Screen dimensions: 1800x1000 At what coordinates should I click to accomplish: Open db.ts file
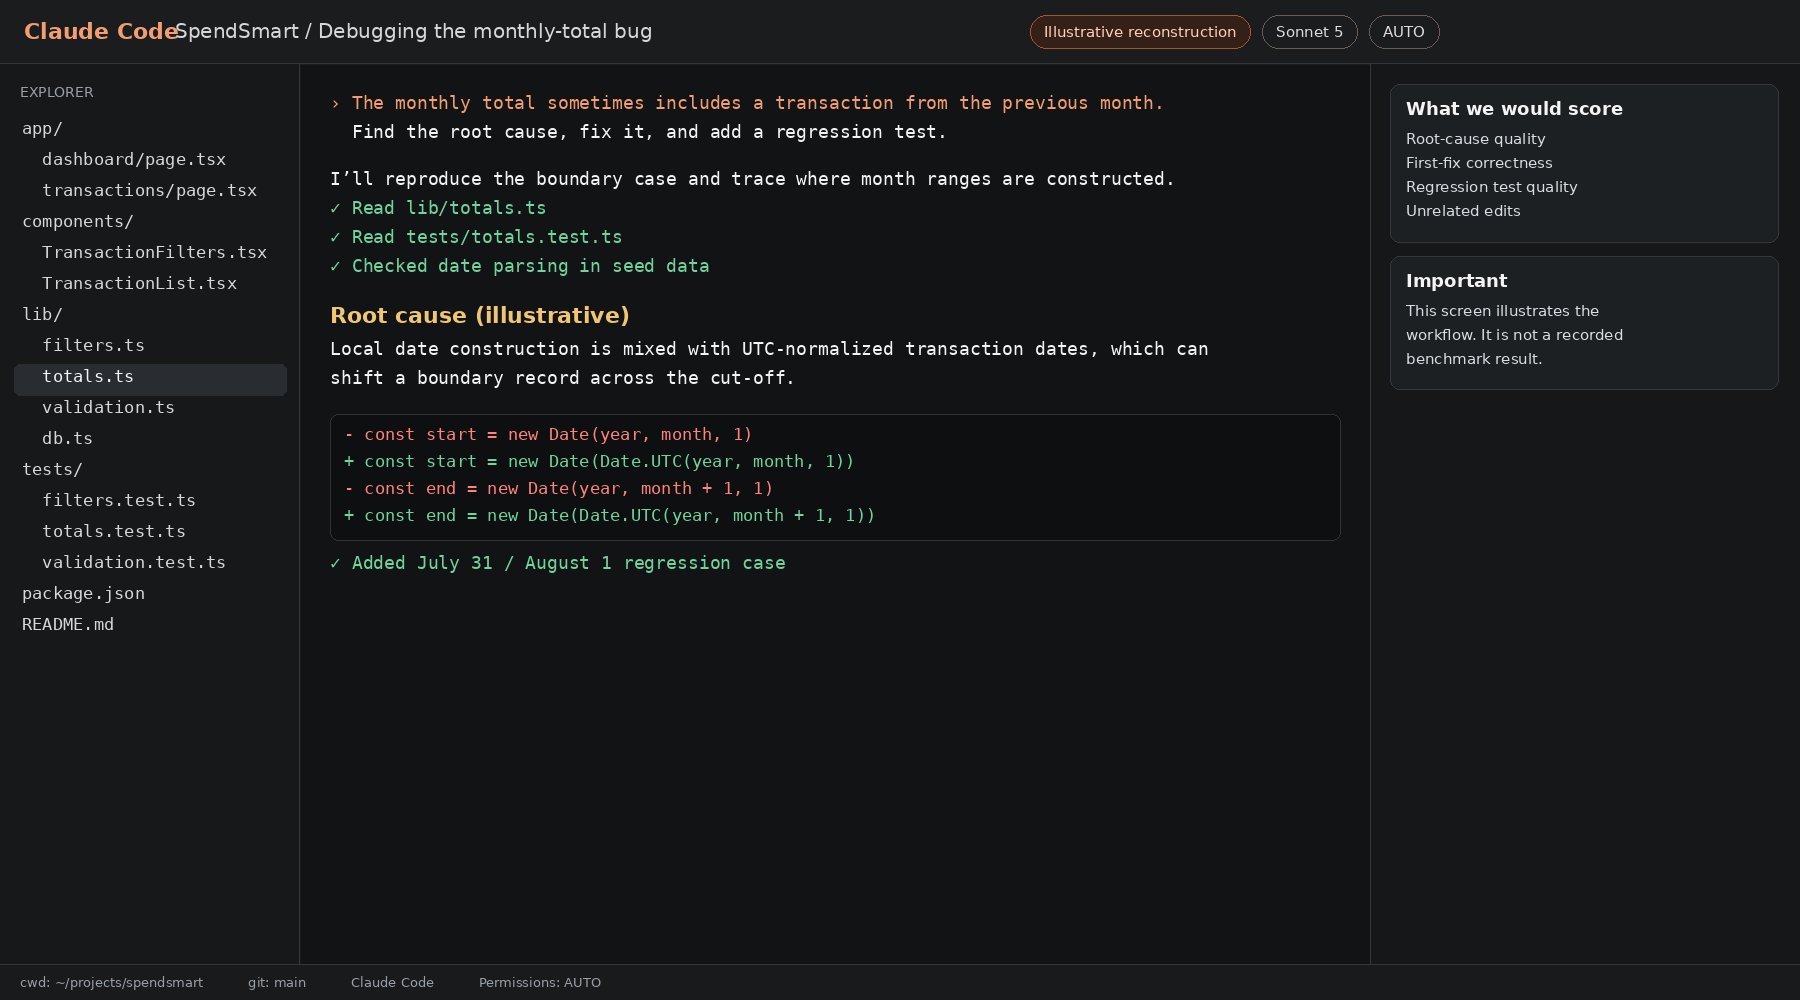coord(67,439)
